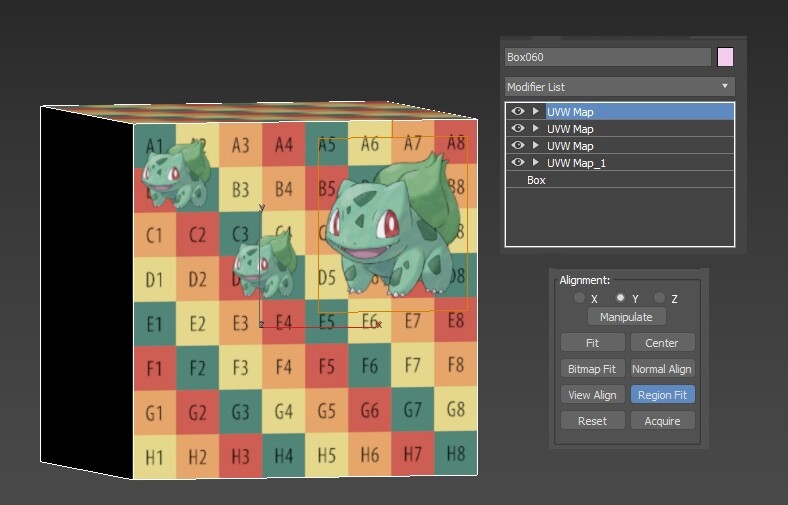Toggle the Region Fit button
788x505 pixels.
(662, 395)
